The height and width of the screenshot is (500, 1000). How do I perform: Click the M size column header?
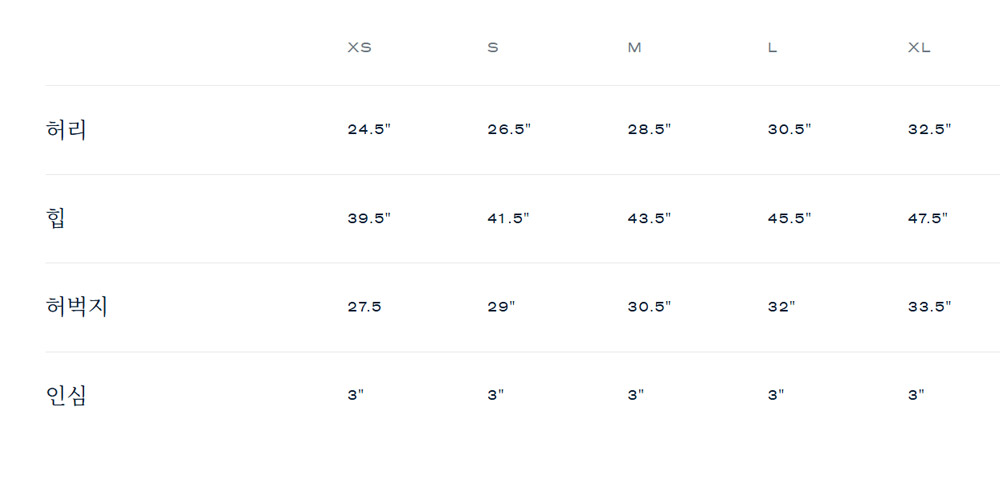click(634, 48)
